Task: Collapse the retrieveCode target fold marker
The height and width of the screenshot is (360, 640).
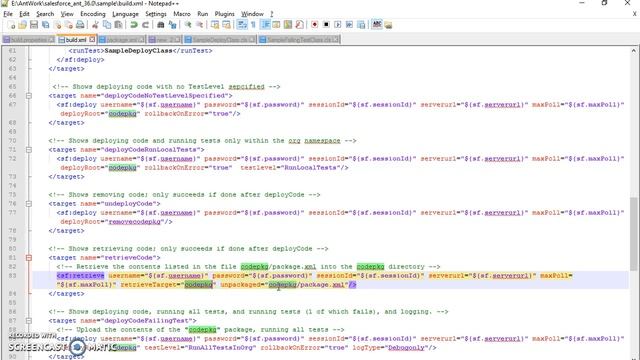Action: (29, 258)
